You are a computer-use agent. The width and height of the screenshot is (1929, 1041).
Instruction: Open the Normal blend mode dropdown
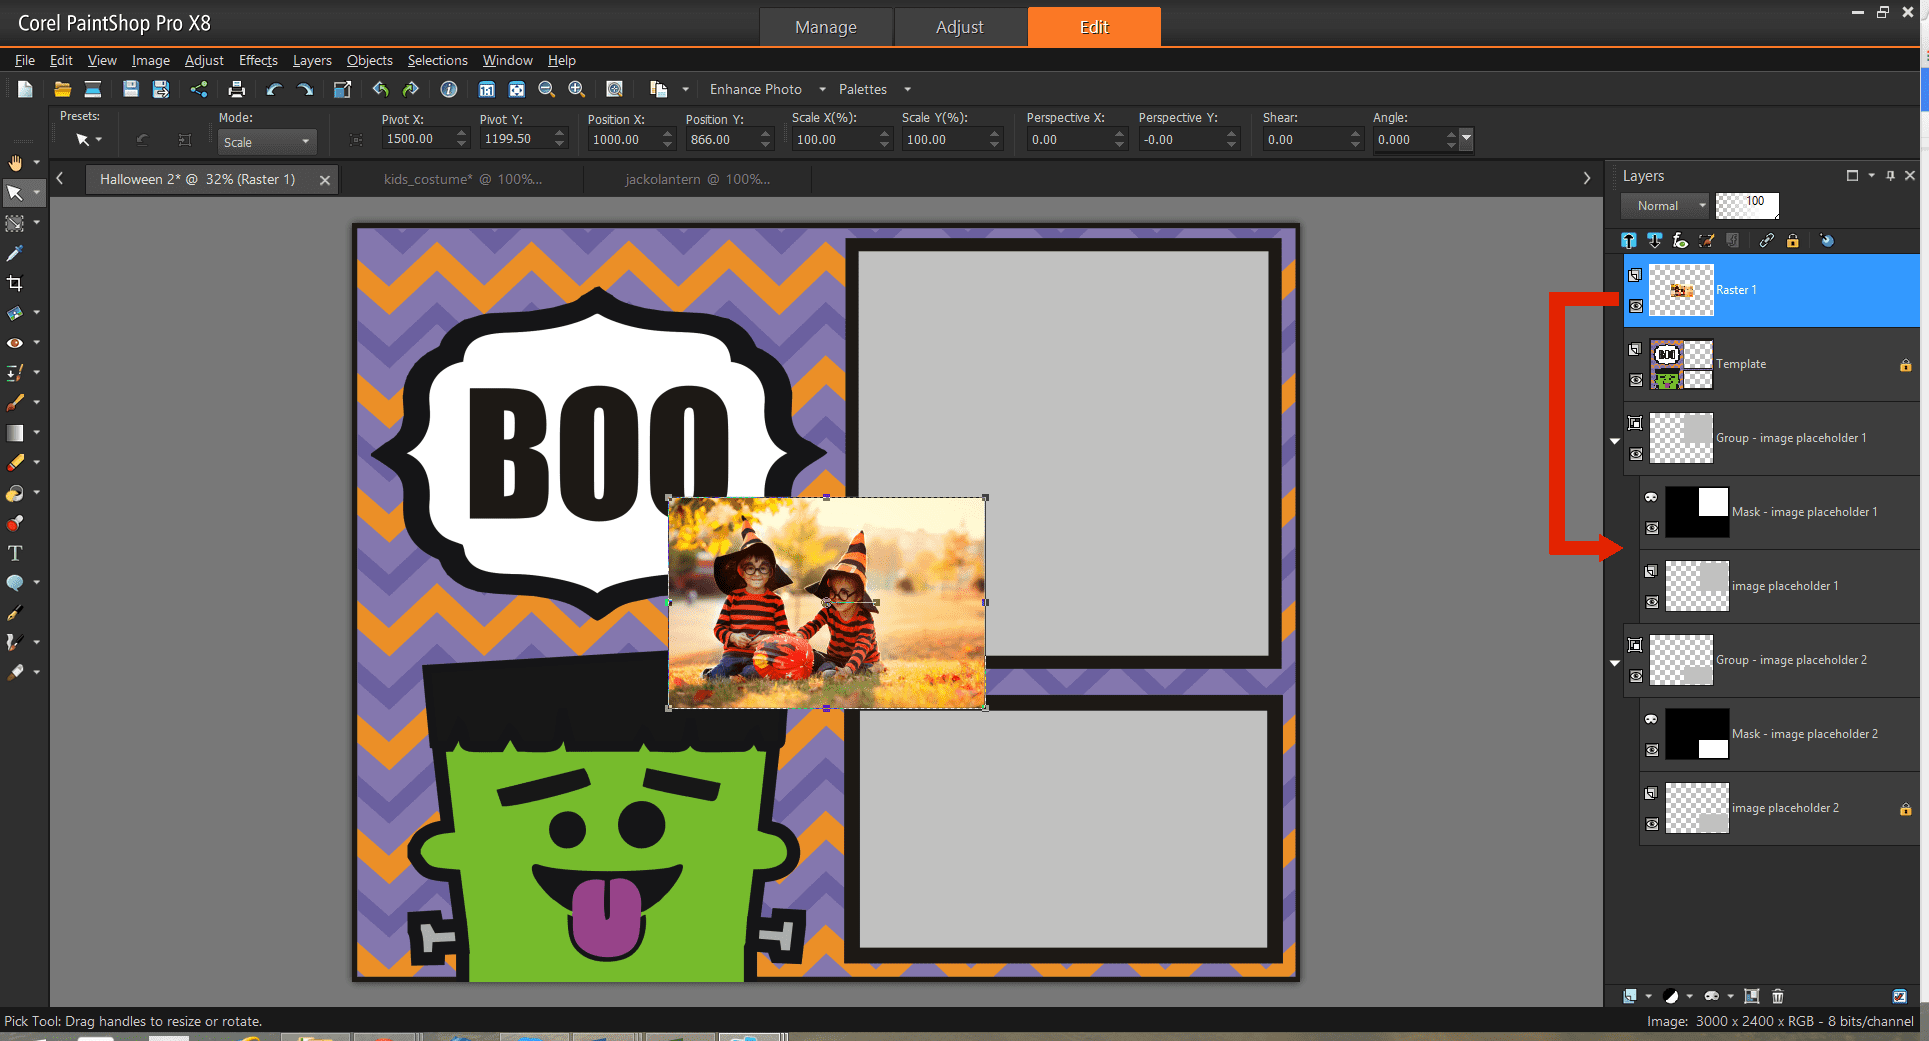[1665, 206]
